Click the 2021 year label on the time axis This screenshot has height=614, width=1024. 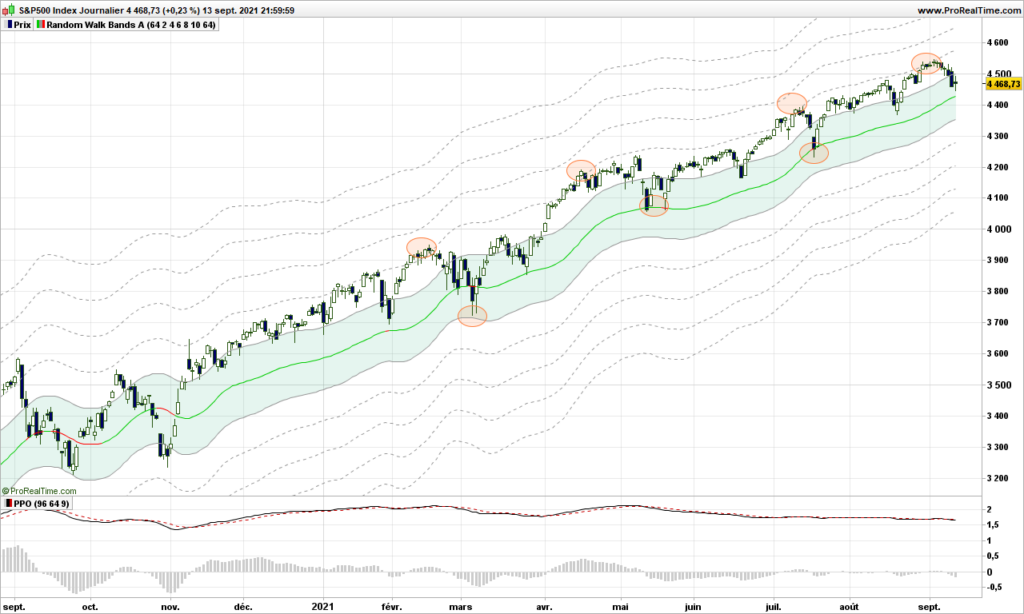tap(323, 607)
